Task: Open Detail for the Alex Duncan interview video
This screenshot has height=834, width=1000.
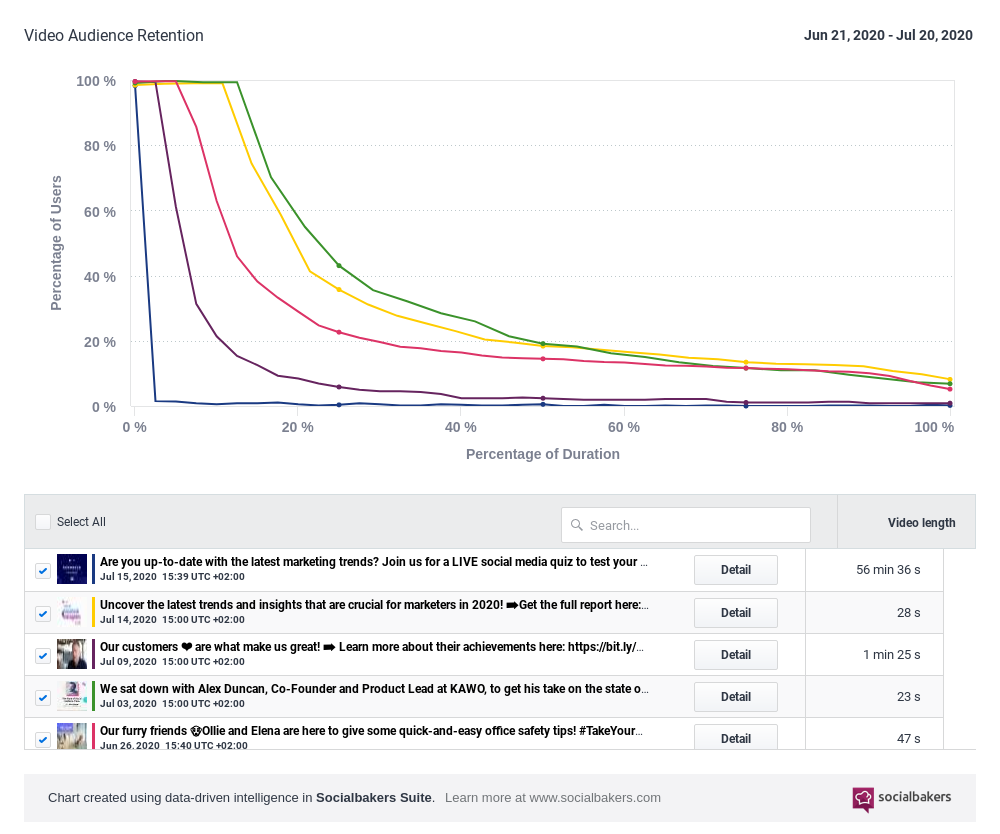Action: pyautogui.click(x=735, y=697)
